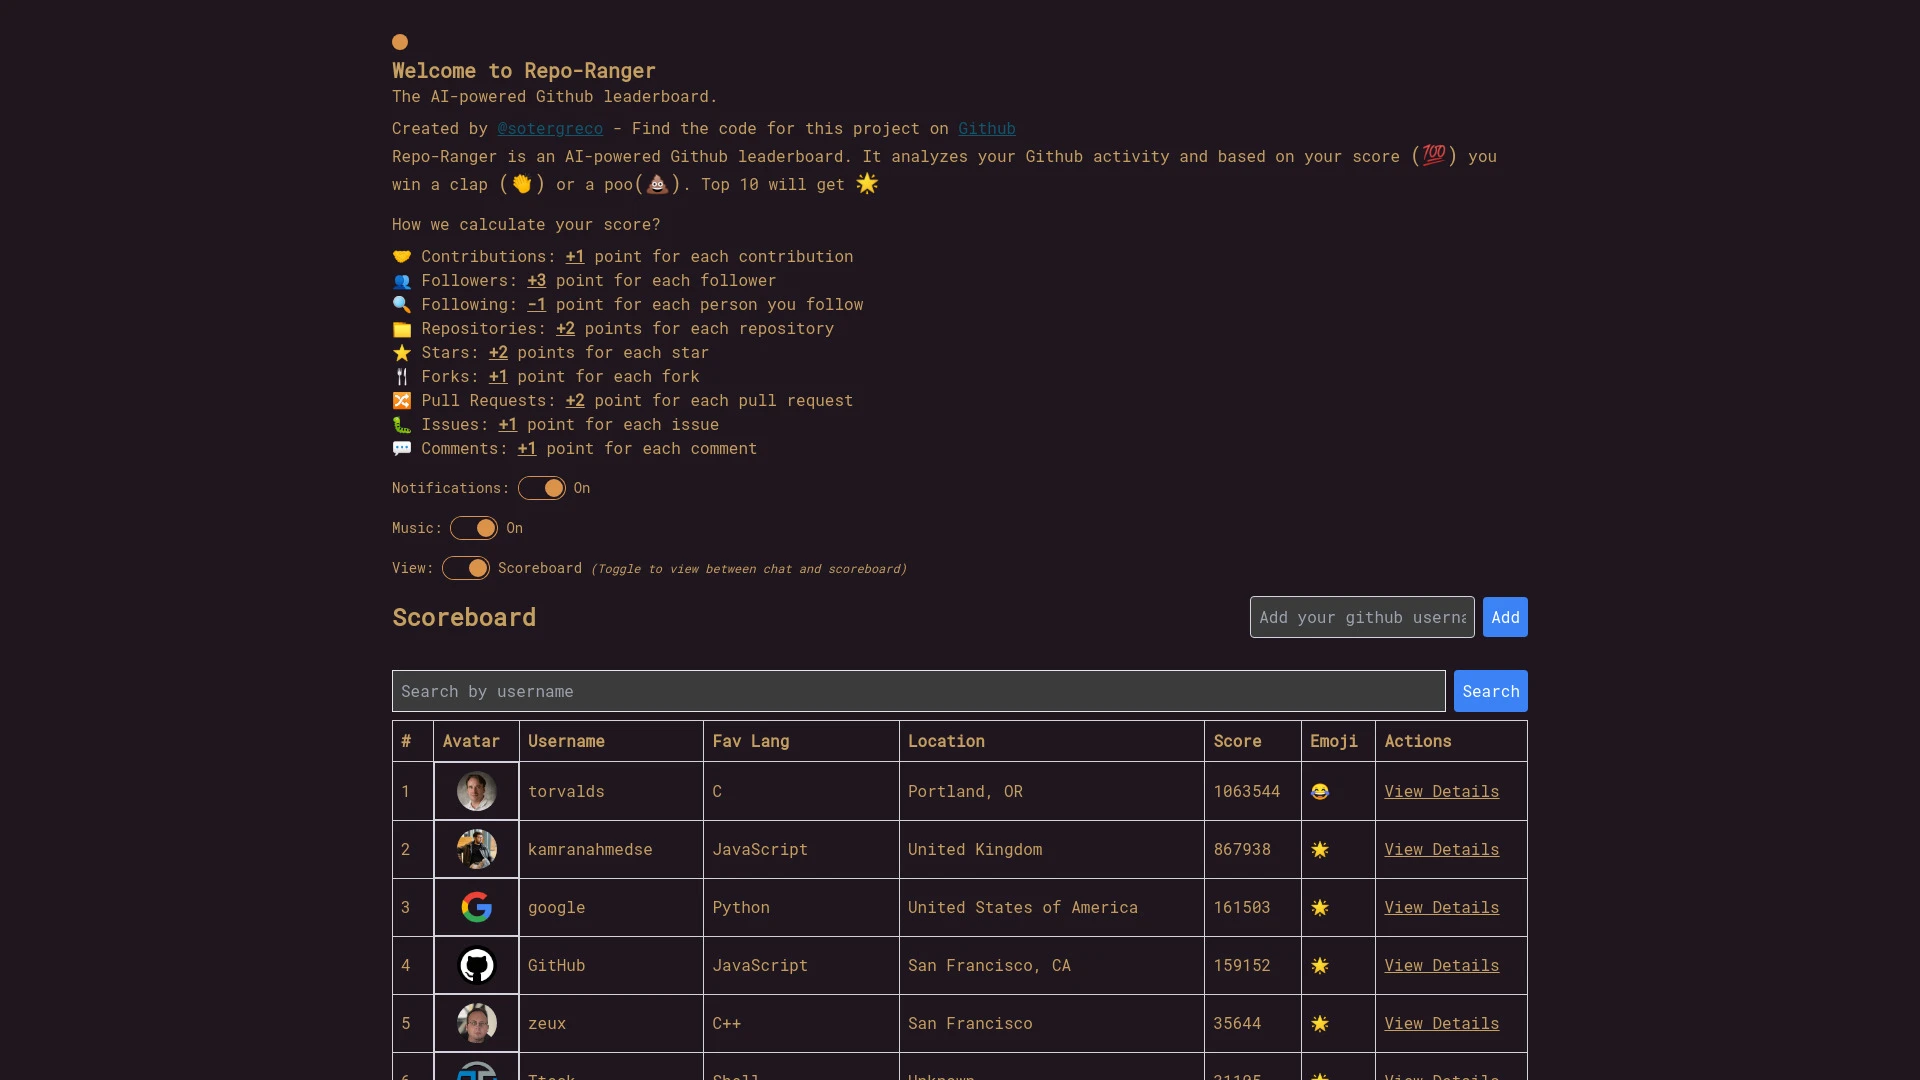
Task: Click the Score column header
Action: (1237, 740)
